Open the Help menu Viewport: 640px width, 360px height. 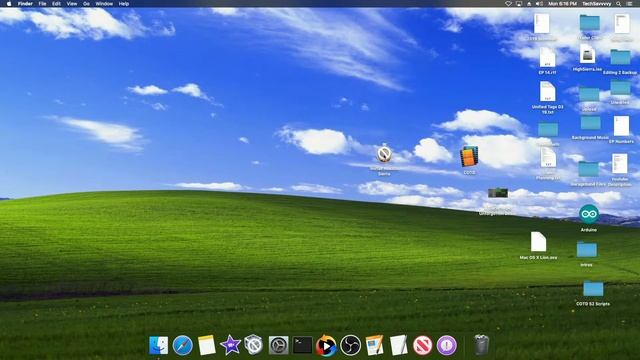click(124, 4)
